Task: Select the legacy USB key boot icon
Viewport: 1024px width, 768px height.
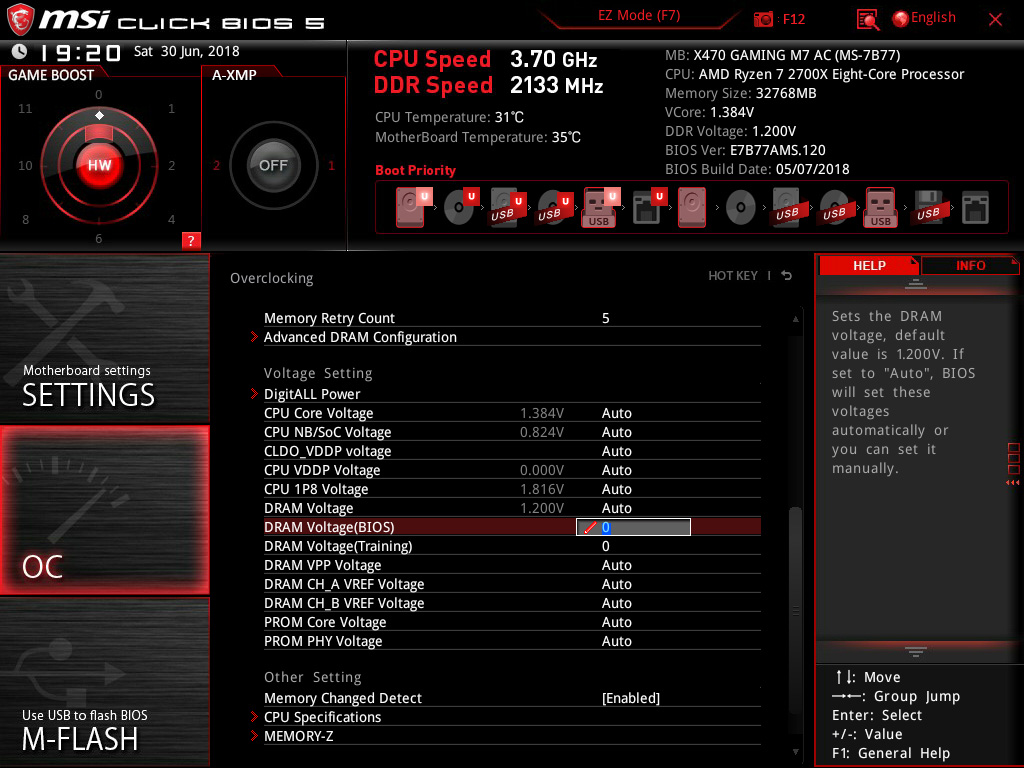Action: 880,207
